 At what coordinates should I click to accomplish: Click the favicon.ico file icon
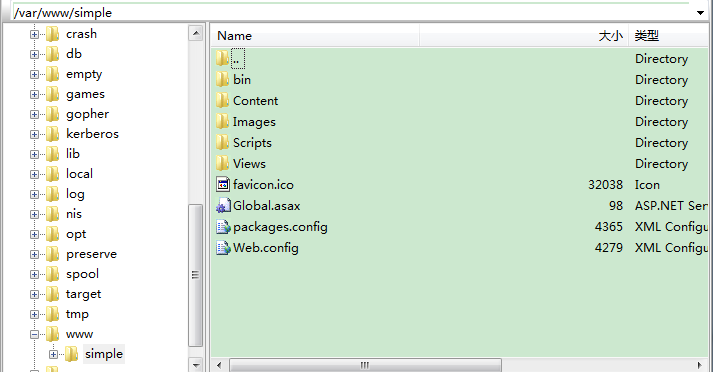tap(223, 185)
